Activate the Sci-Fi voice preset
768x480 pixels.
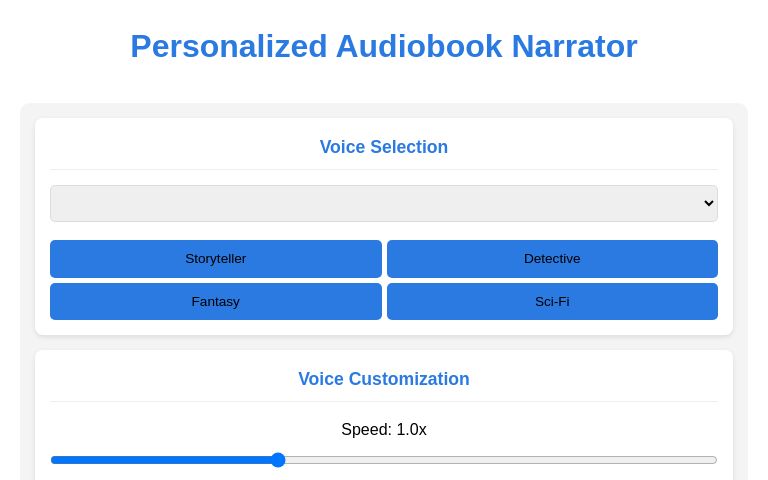pos(552,301)
